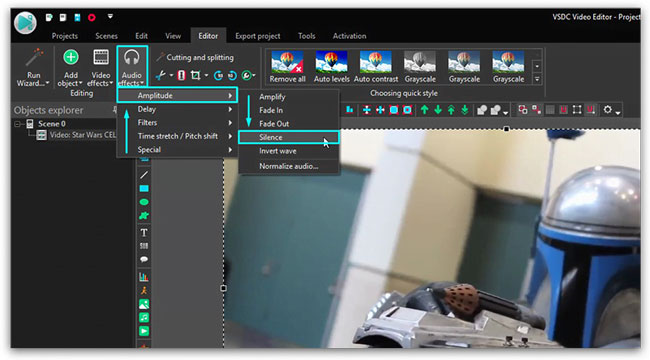The width and height of the screenshot is (650, 360).
Task: Click the Add object button
Action: click(70, 68)
